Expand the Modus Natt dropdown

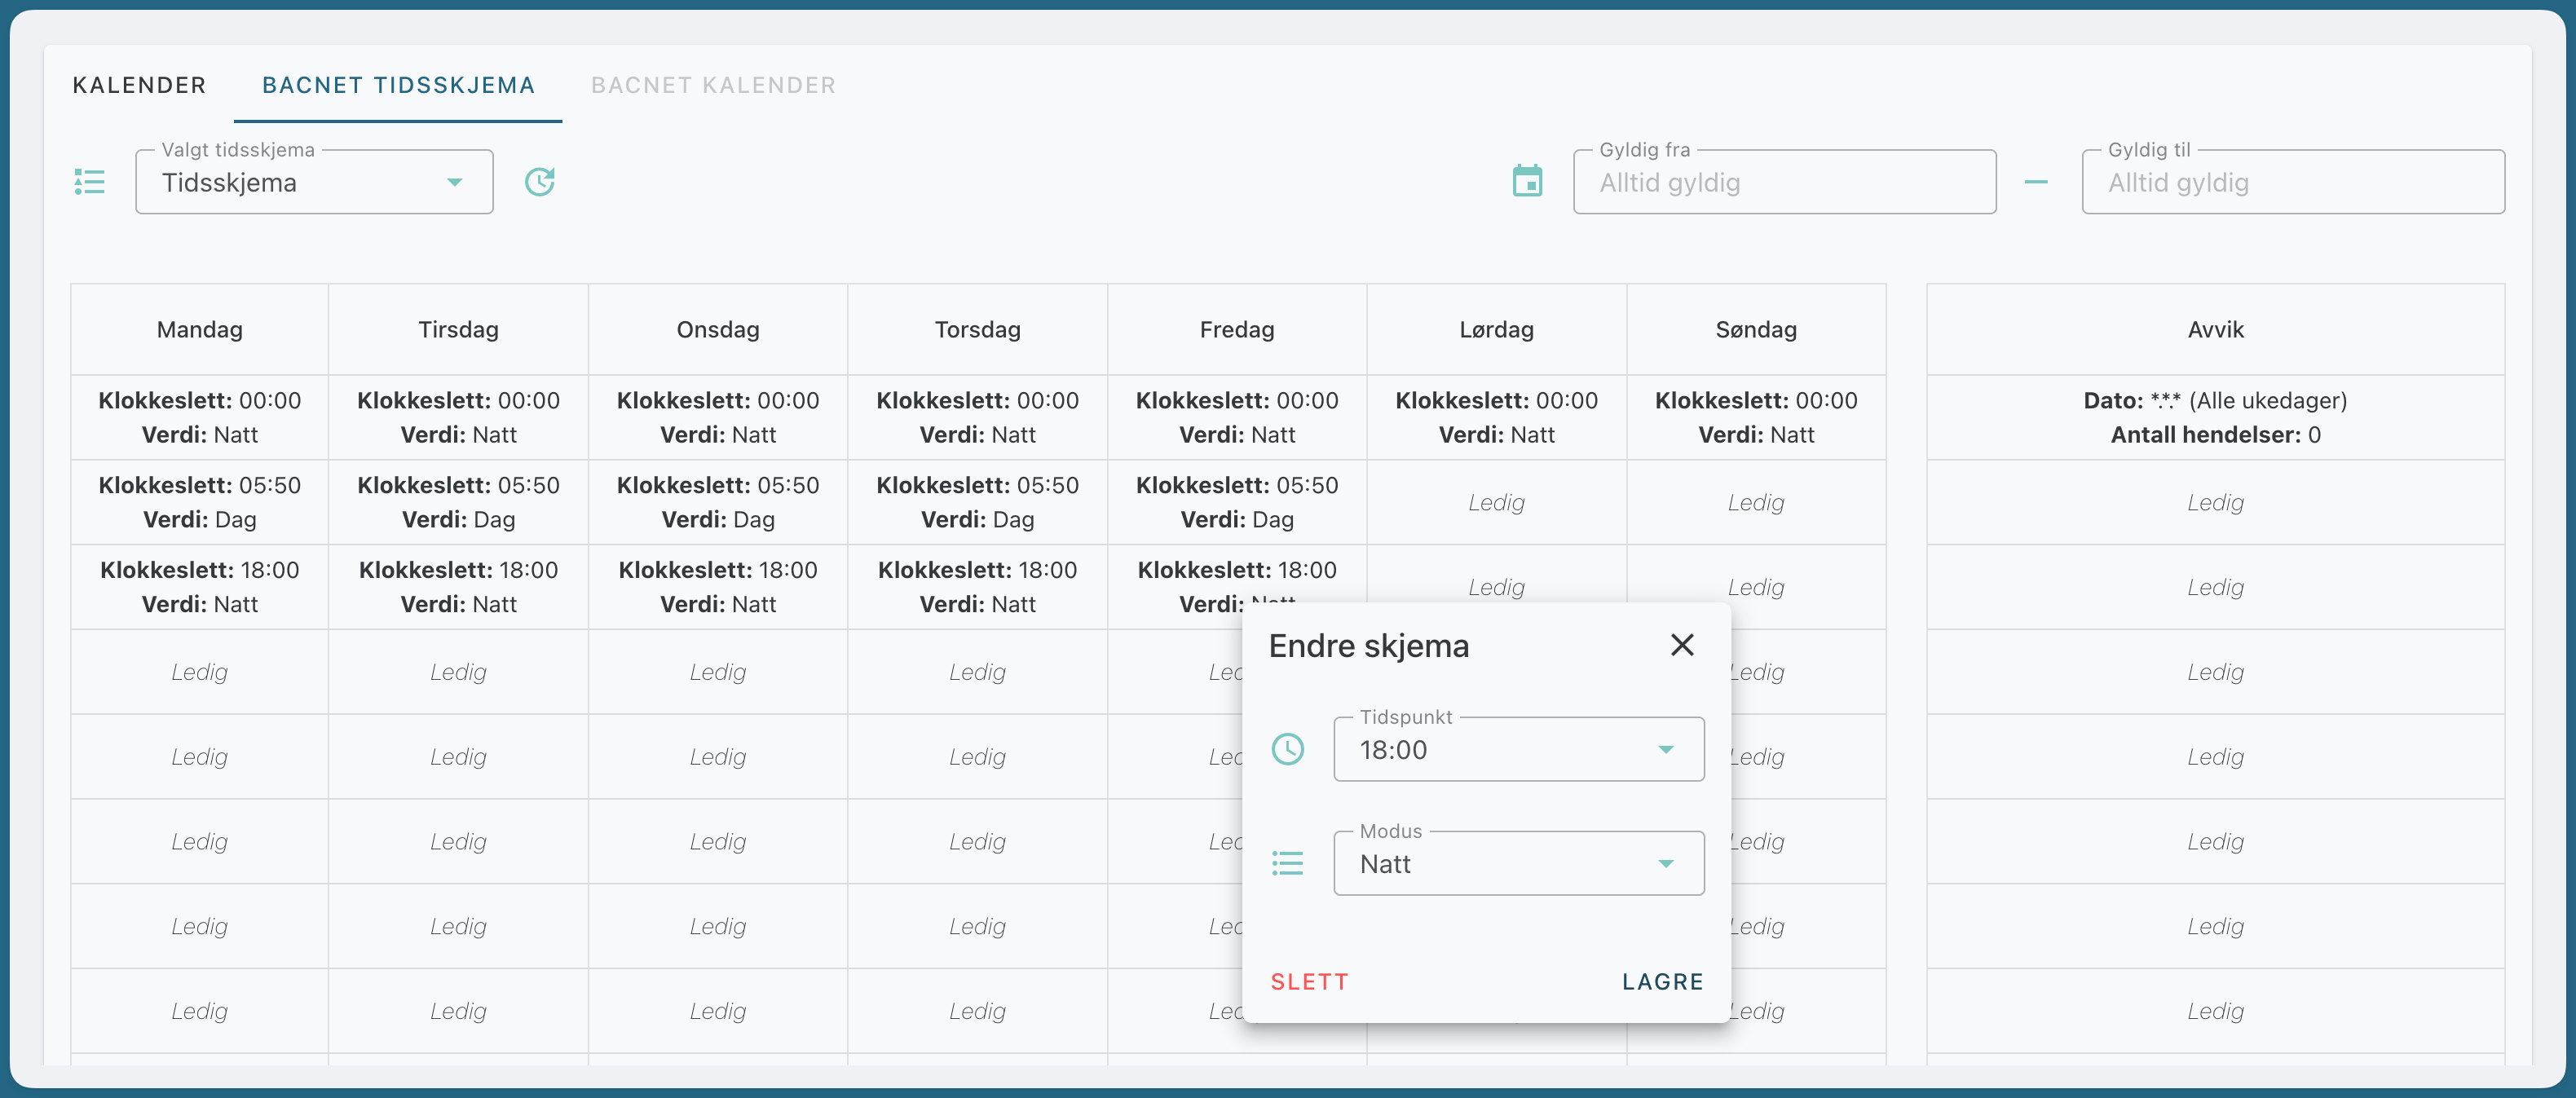1518,863
